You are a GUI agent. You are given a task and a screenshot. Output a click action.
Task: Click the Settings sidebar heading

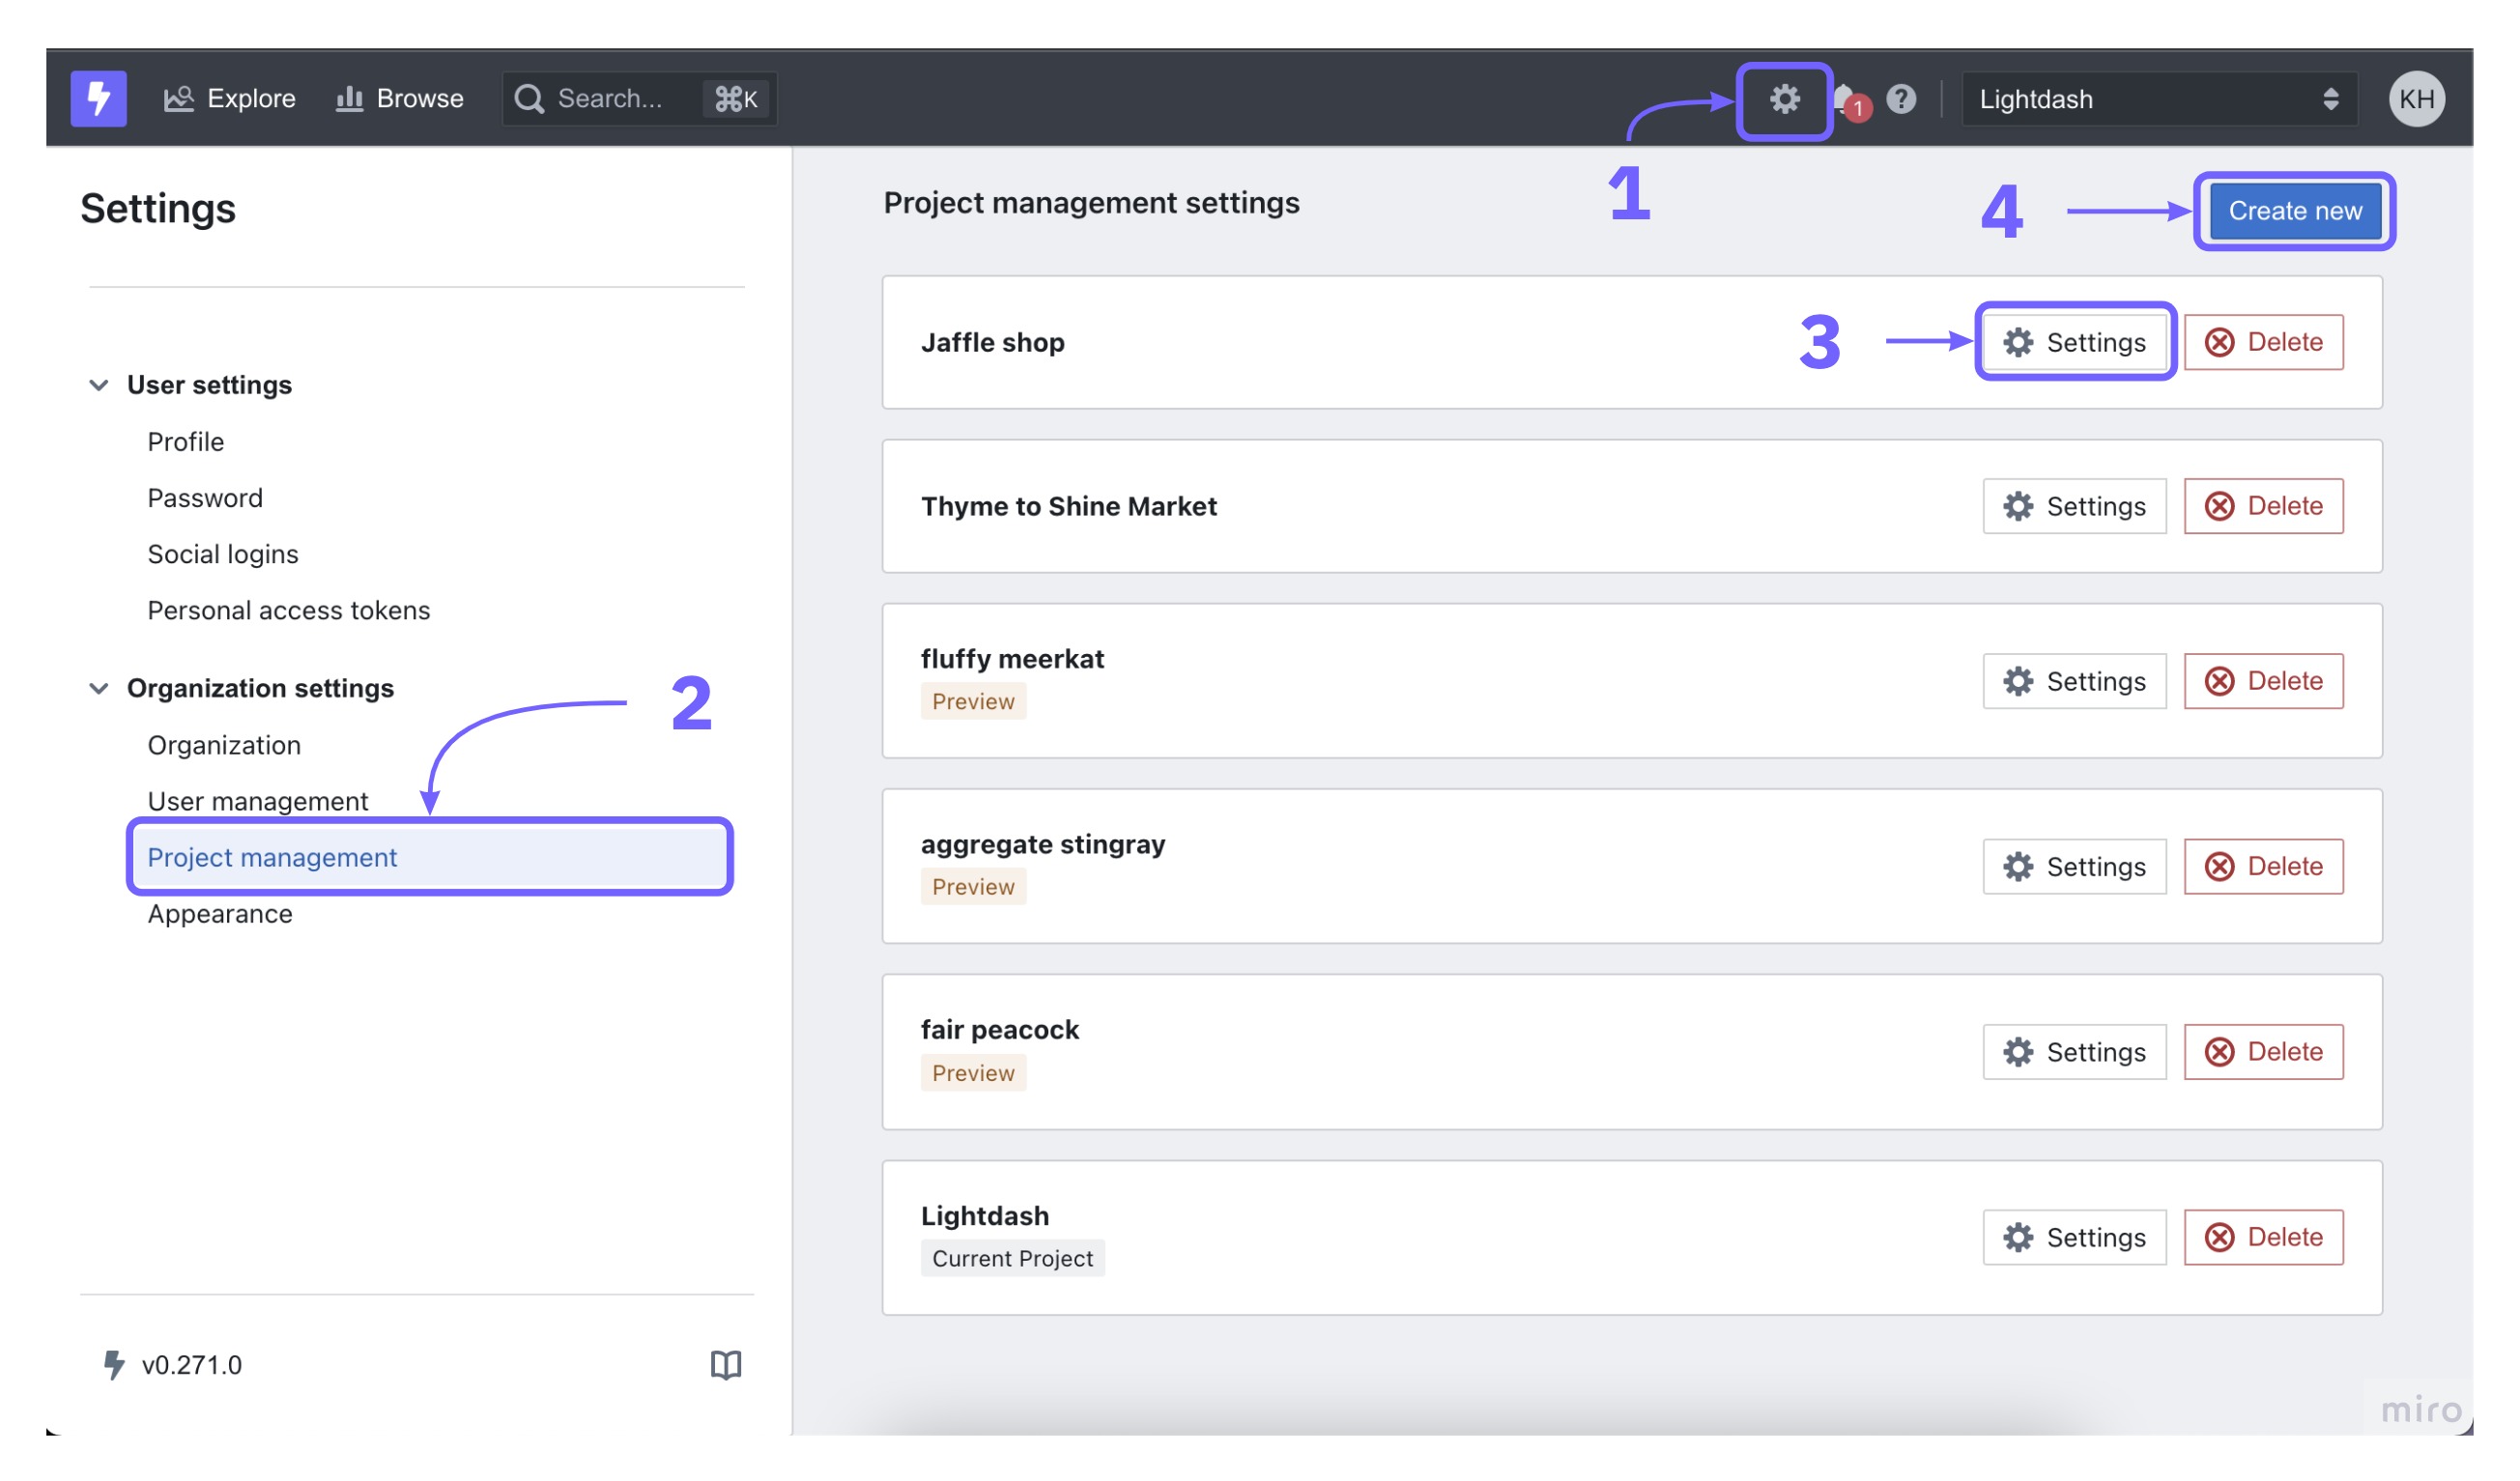[x=158, y=209]
